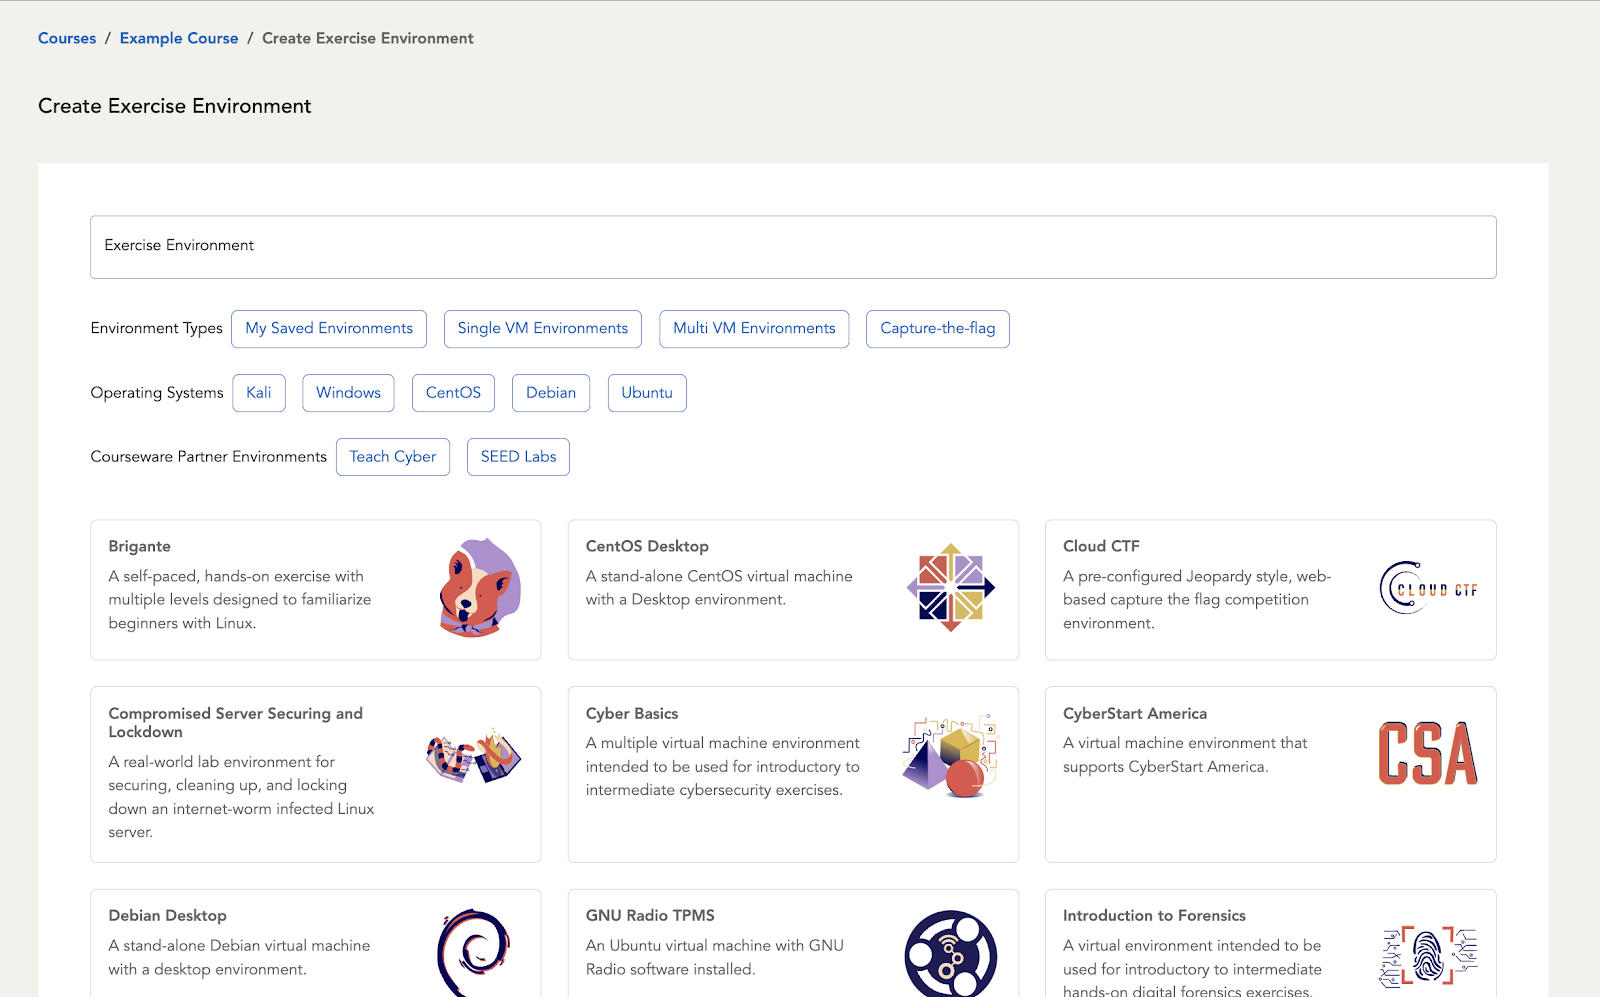Screen dimensions: 1600x997
Task: Select the CyberStart America card title
Action: point(1135,713)
